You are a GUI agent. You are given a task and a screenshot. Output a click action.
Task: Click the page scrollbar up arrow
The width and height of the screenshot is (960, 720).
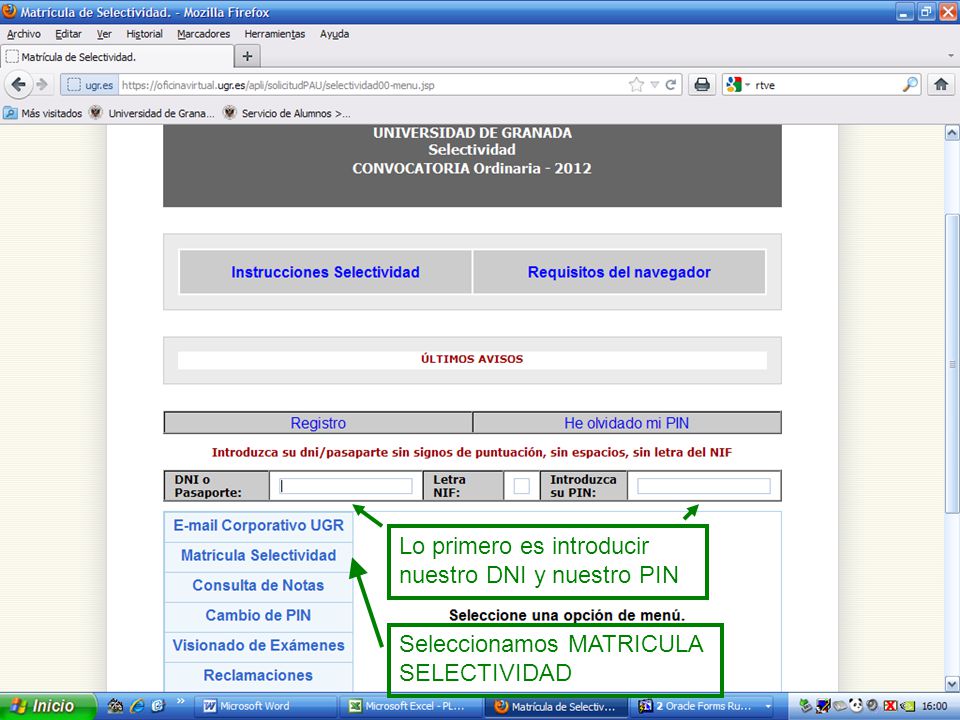coord(952,132)
